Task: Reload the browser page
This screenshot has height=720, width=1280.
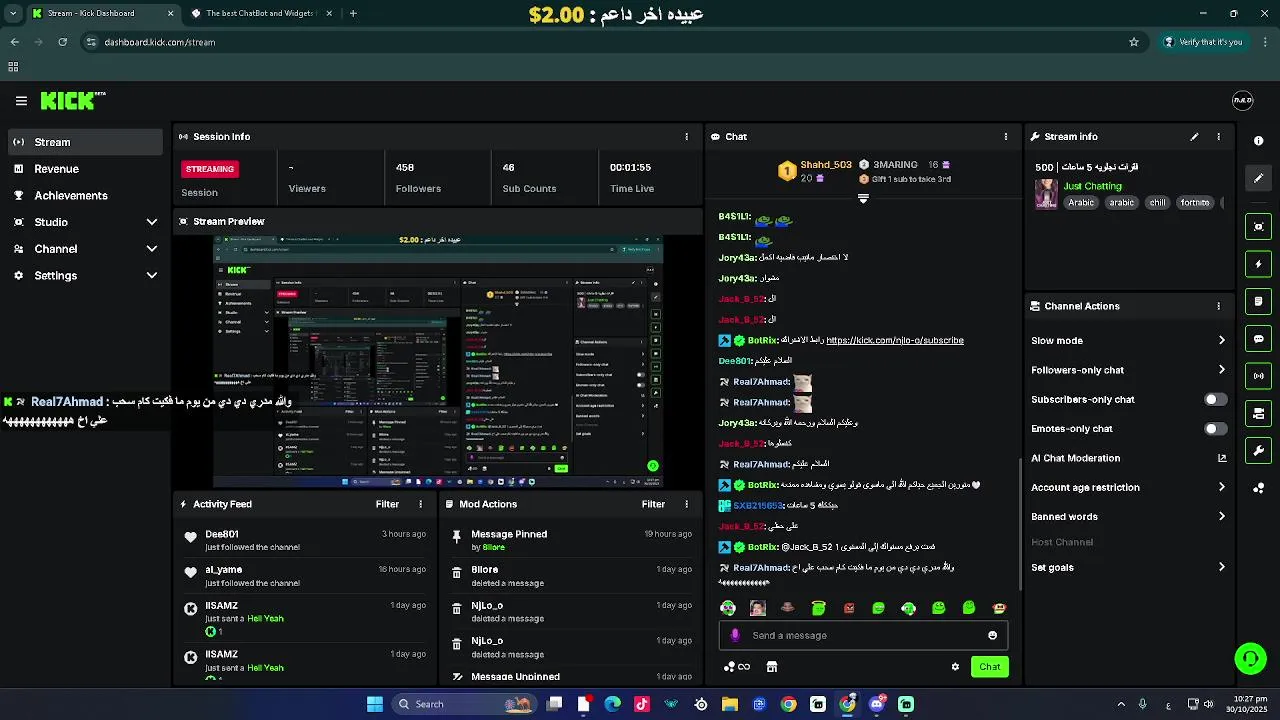Action: (63, 42)
